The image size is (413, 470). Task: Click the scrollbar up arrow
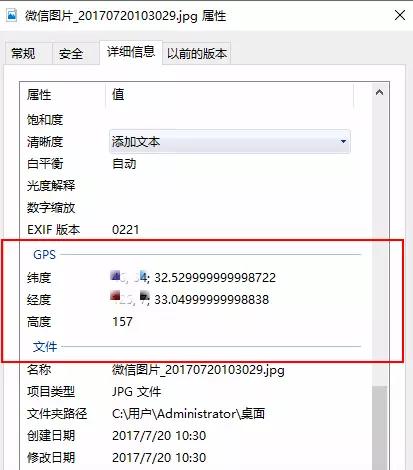(379, 93)
